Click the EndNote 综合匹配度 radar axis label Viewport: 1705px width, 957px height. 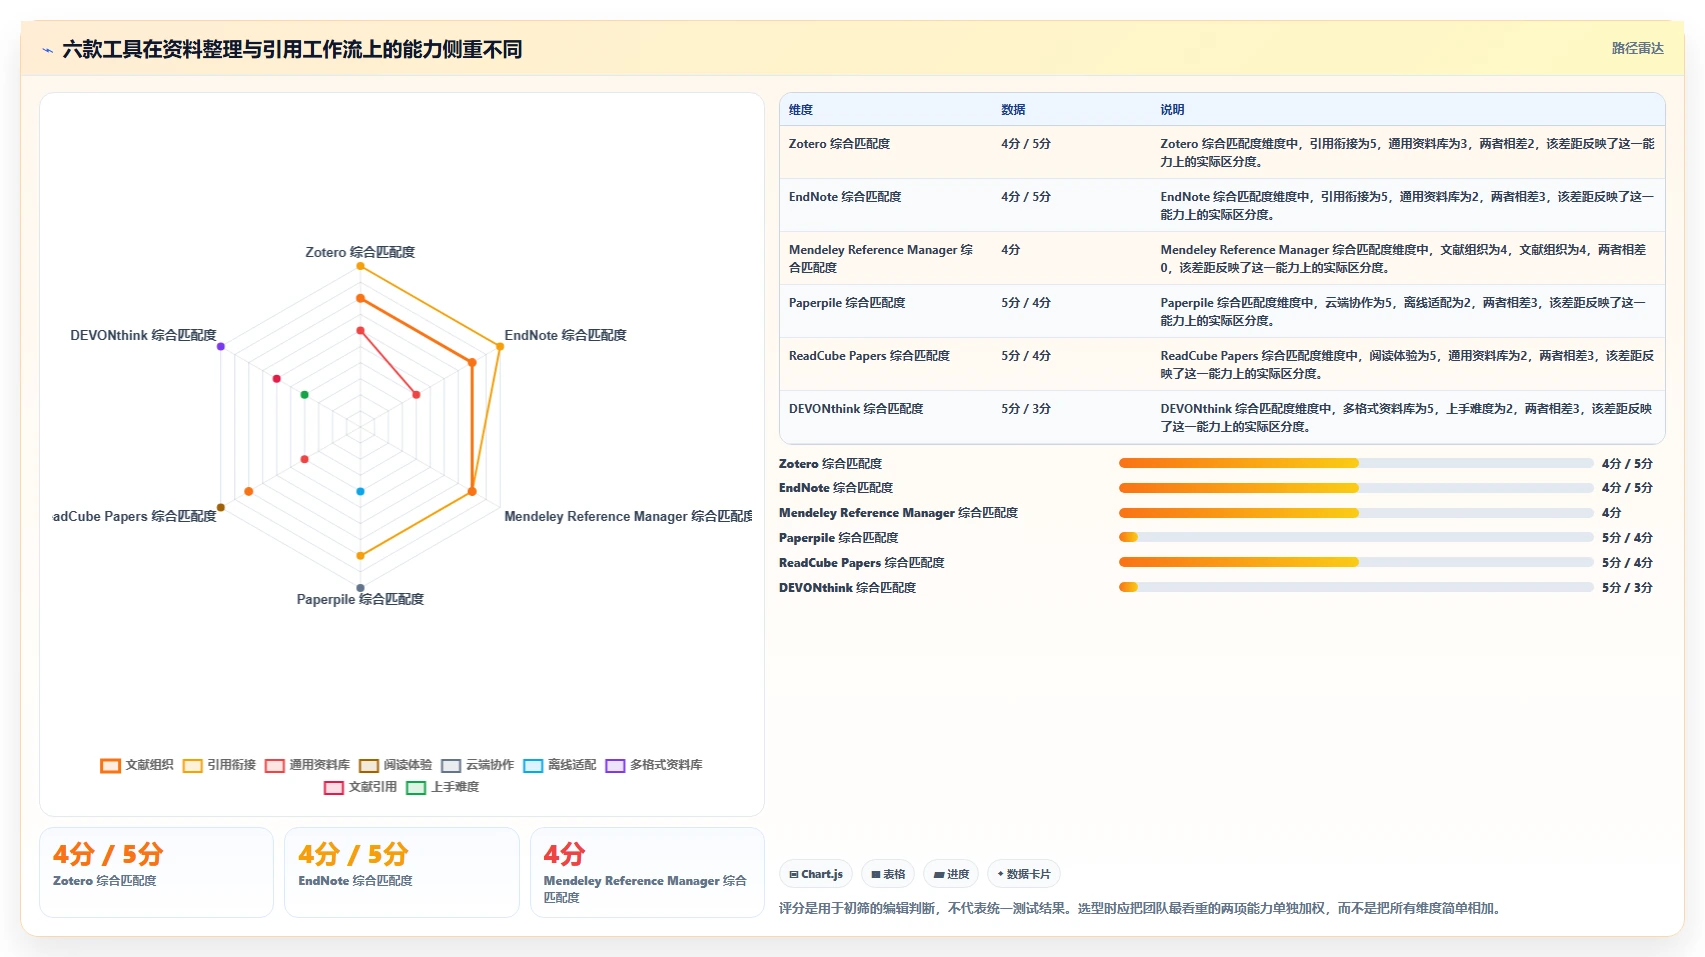[x=565, y=335]
